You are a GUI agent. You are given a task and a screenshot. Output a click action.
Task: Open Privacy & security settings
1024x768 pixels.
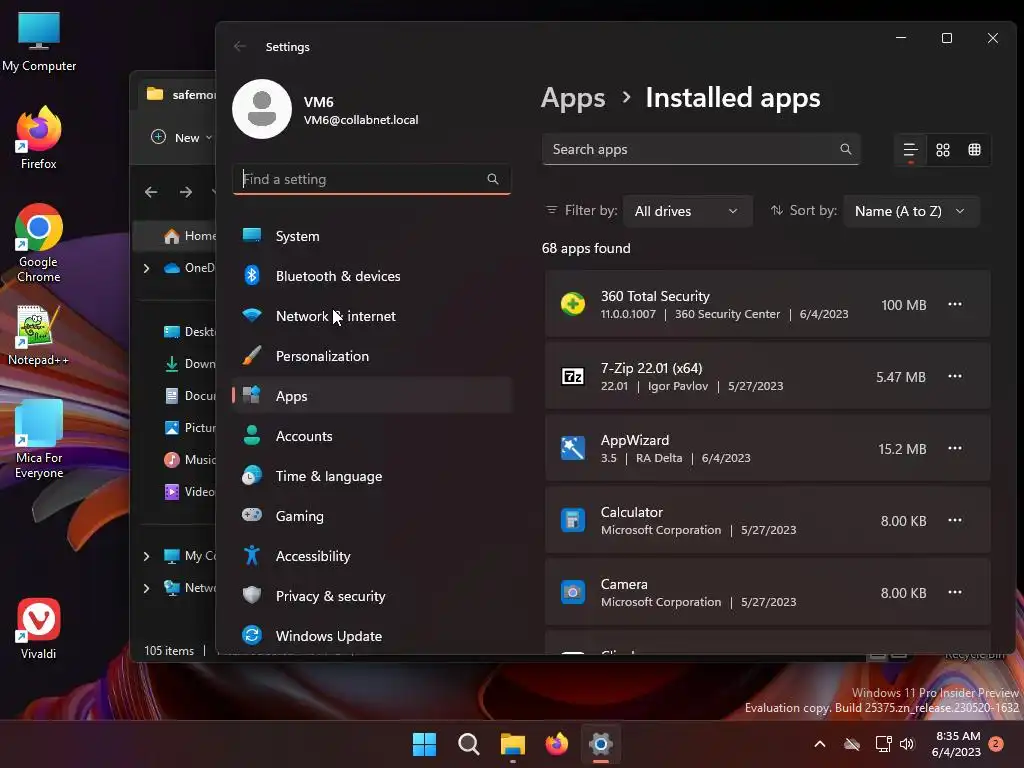click(x=372, y=596)
